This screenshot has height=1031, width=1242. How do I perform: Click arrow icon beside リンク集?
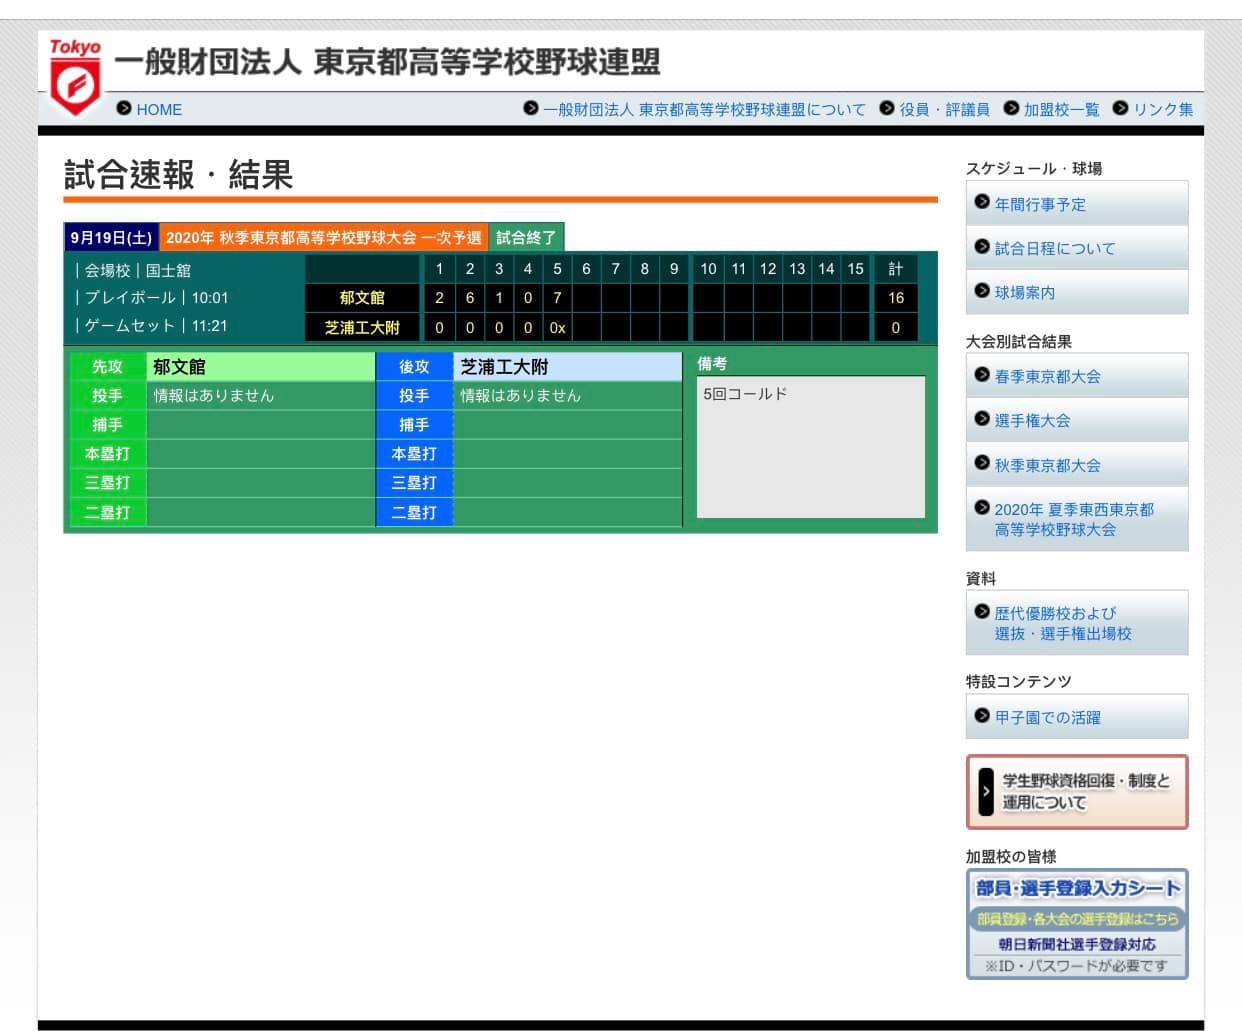[1121, 108]
